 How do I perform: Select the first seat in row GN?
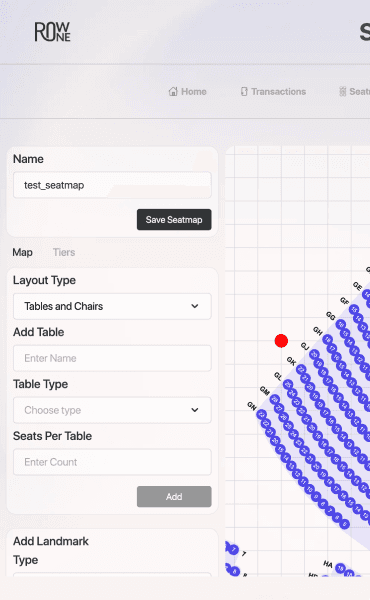(262, 414)
